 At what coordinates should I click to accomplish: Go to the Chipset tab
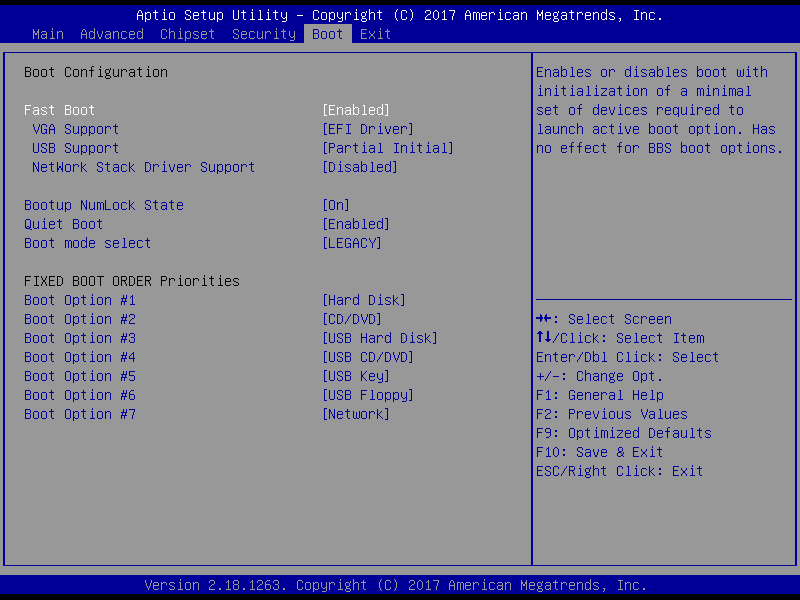tap(188, 34)
